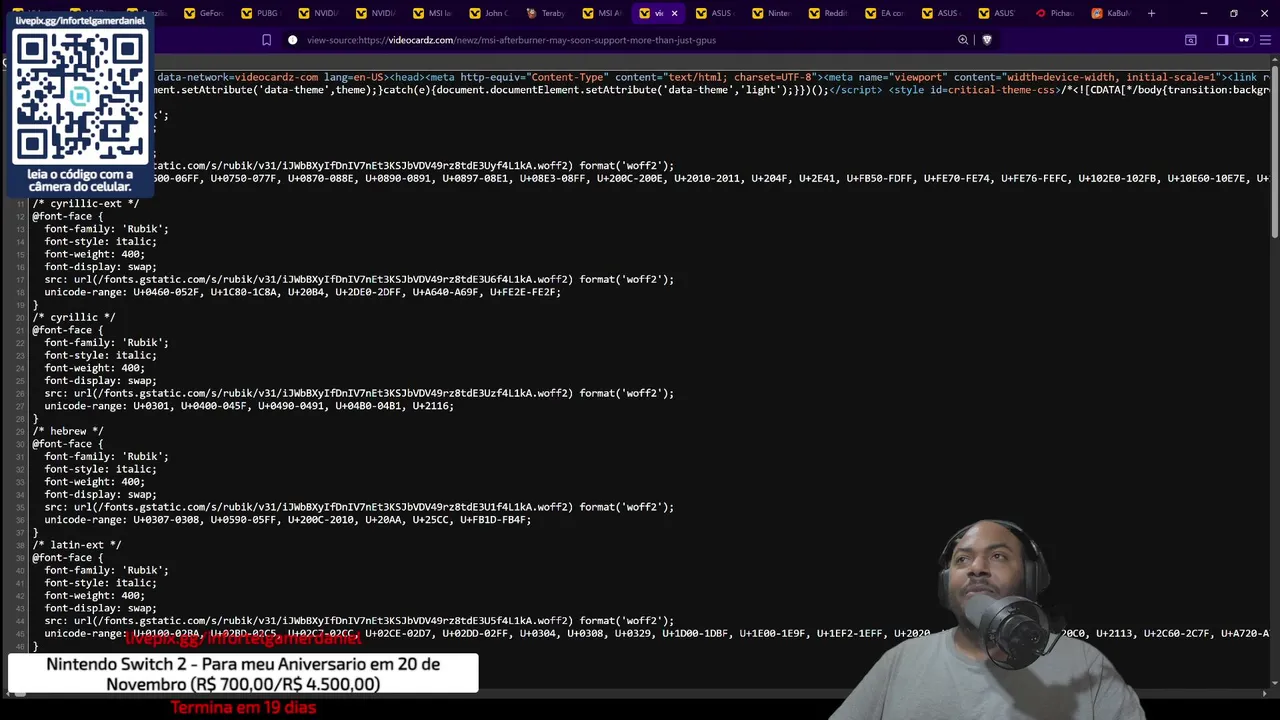Viewport: 1280px width, 720px height.
Task: Open the Brave Shields lion icon
Action: coord(987,40)
